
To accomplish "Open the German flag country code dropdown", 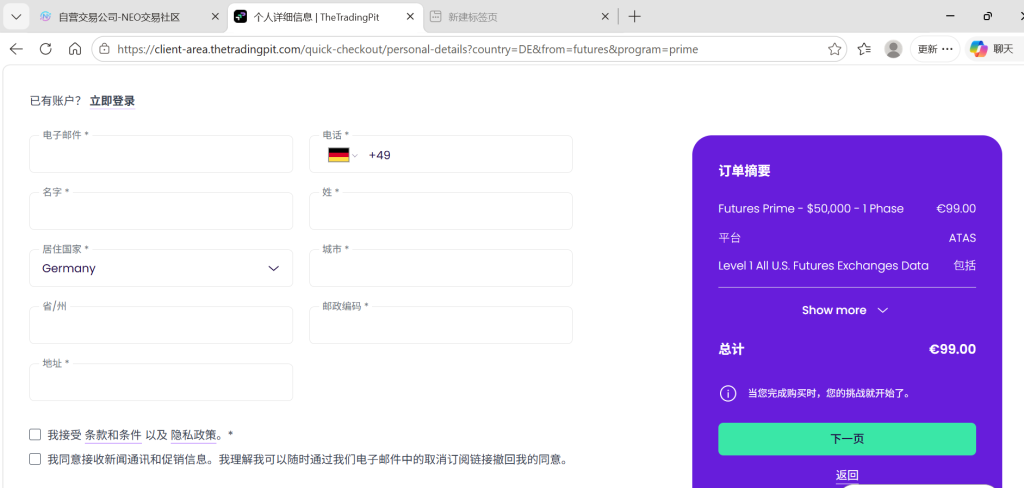I will 343,155.
